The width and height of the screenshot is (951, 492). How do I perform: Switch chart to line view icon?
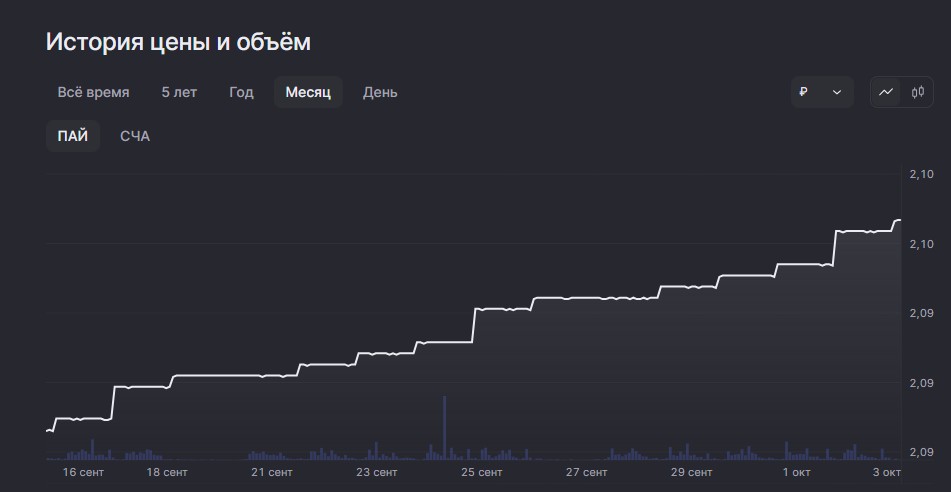coord(886,92)
